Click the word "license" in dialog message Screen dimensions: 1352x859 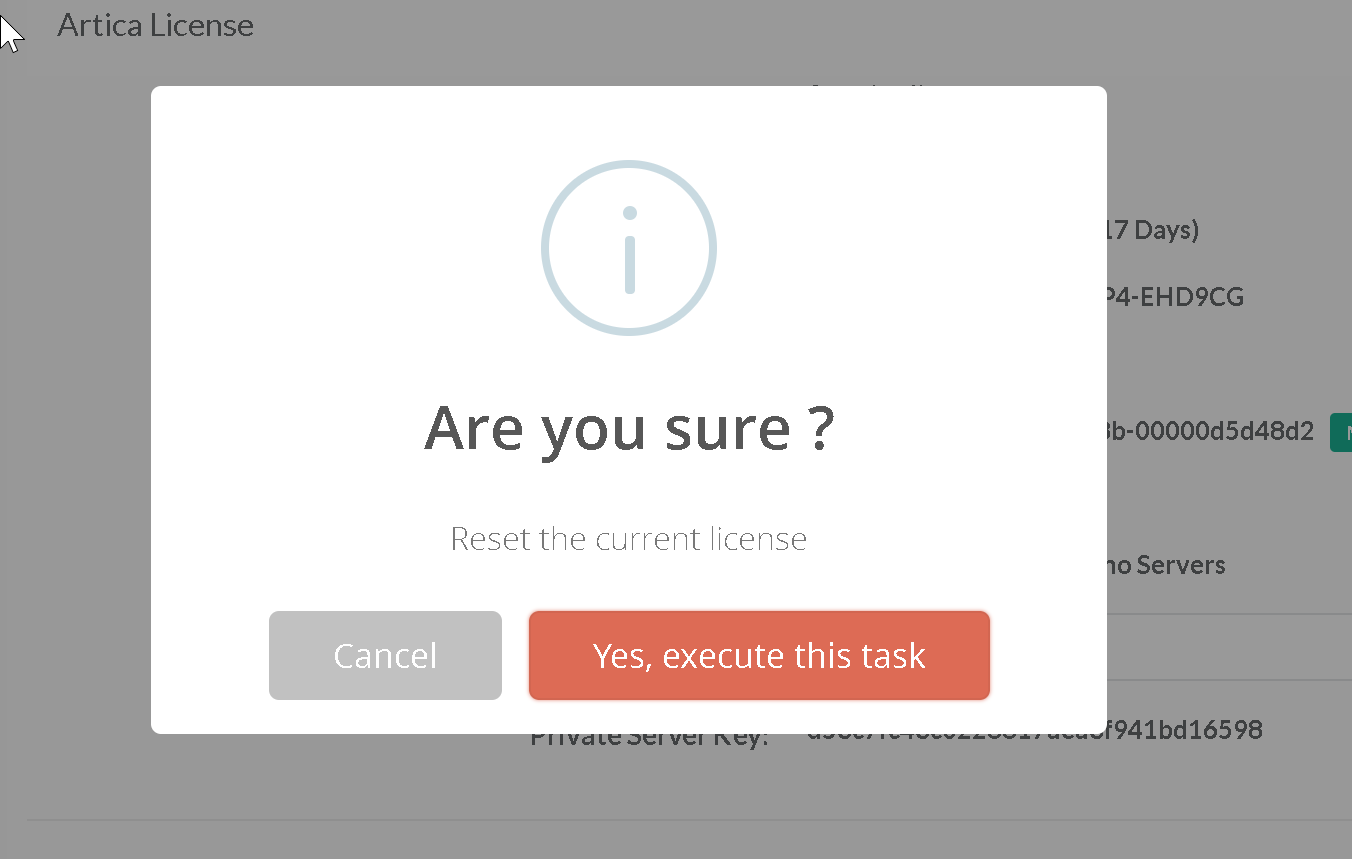tap(758, 539)
